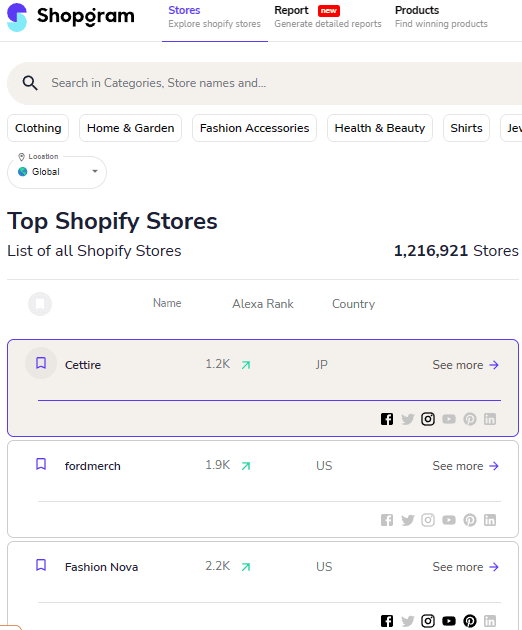The width and height of the screenshot is (522, 630).
Task: Open Cettire's YouTube icon
Action: point(449,419)
